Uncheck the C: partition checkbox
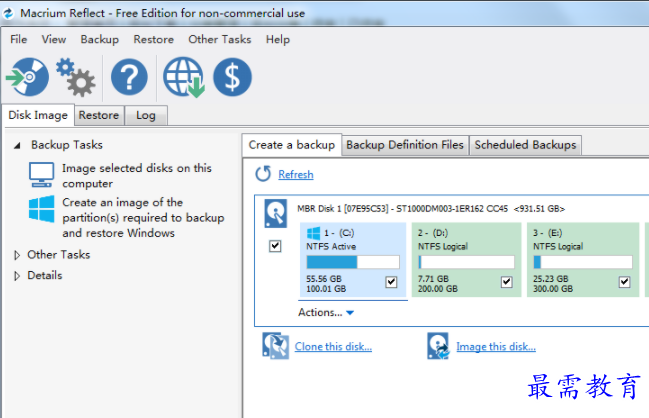The width and height of the screenshot is (649, 418). [x=391, y=282]
